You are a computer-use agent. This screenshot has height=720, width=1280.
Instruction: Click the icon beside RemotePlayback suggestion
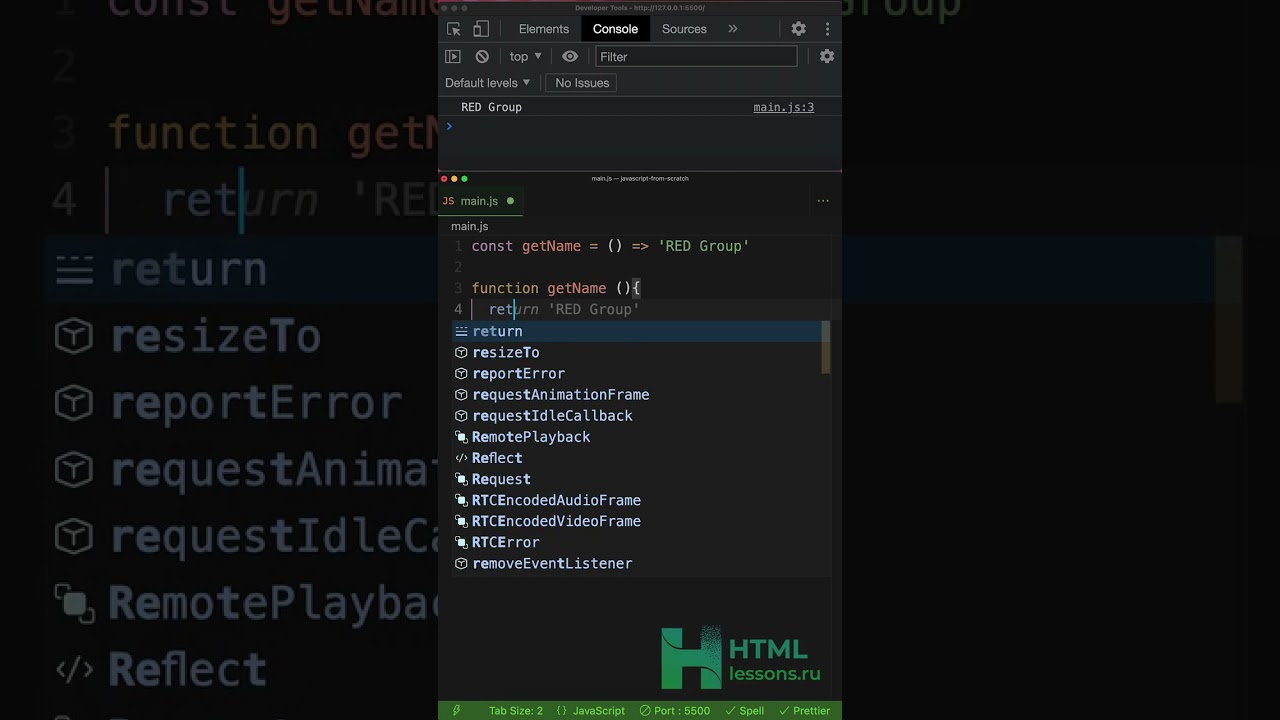click(x=461, y=437)
